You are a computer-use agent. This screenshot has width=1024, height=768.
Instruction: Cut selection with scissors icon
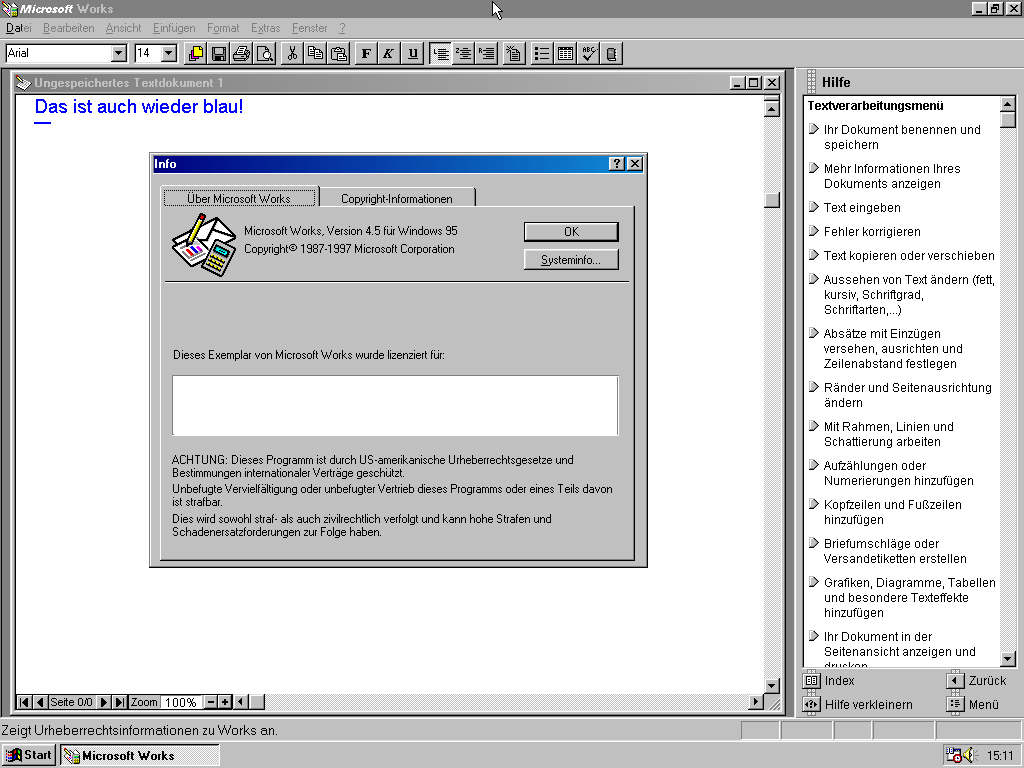292,54
